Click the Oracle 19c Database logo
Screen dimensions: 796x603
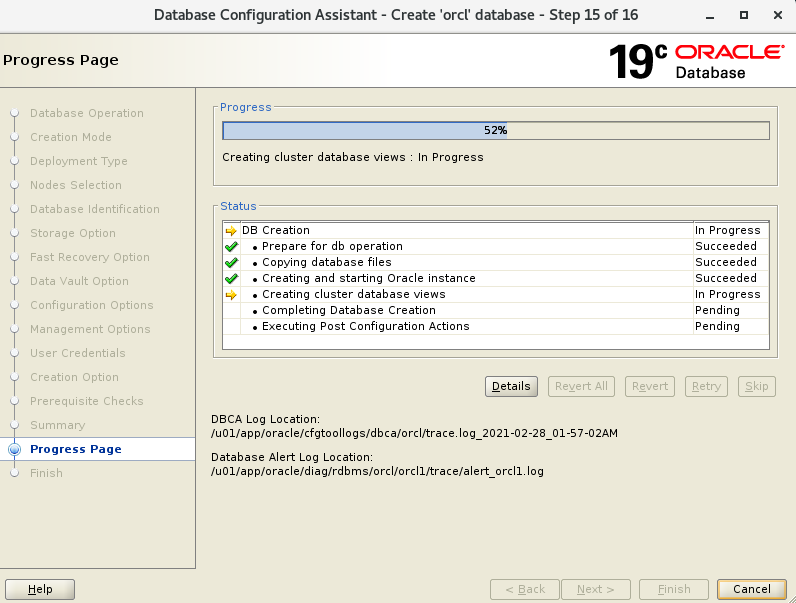point(696,61)
